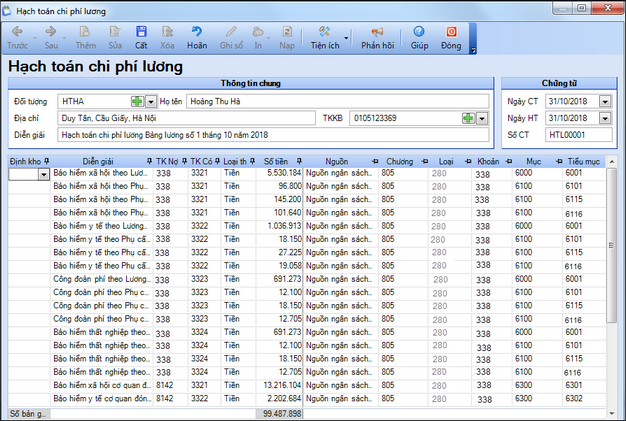
Task: Pin the Diễn giải column
Action: coord(149,161)
